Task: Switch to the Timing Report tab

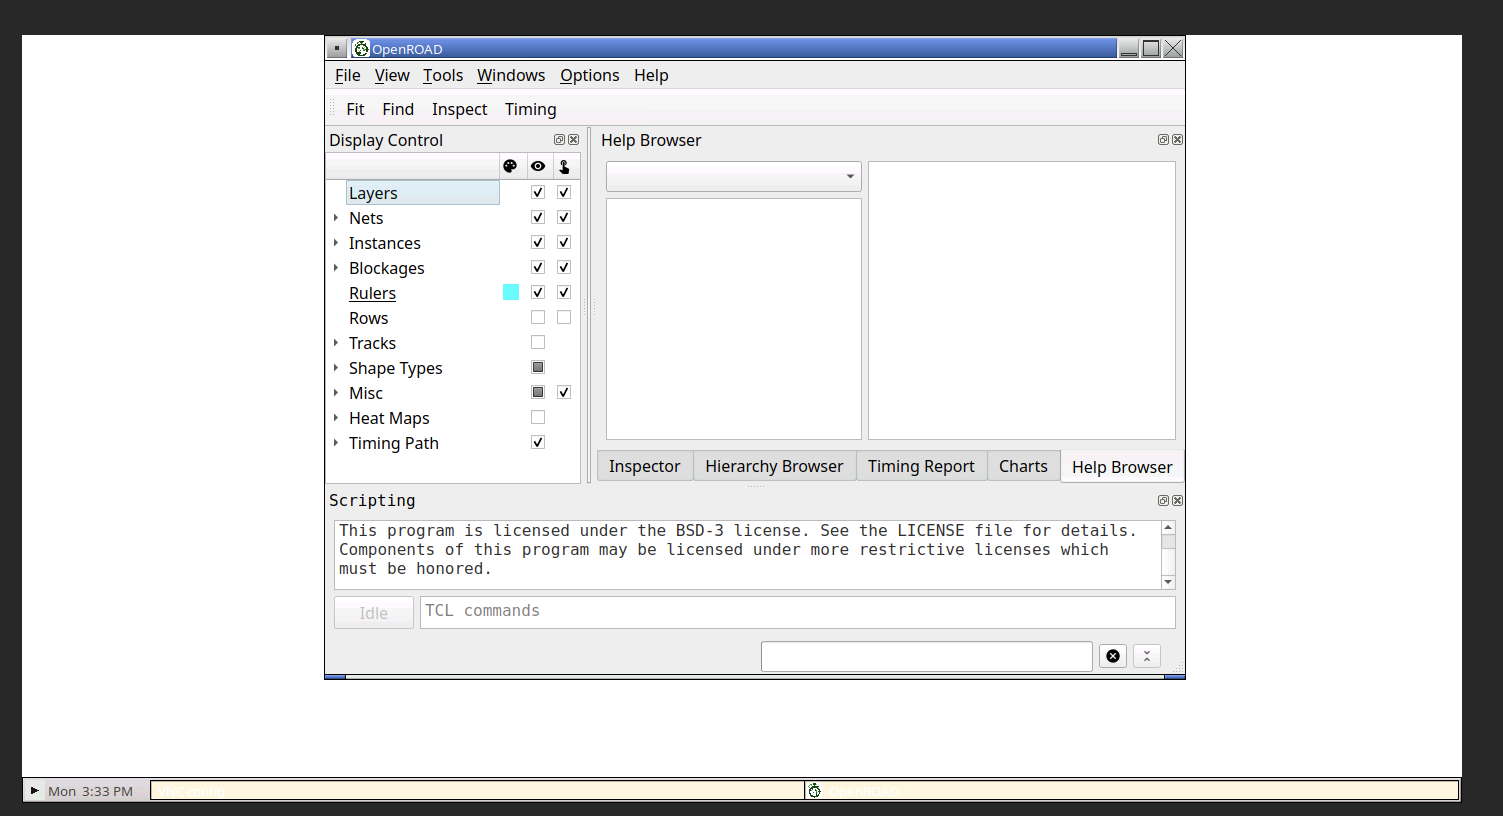Action: 921,466
